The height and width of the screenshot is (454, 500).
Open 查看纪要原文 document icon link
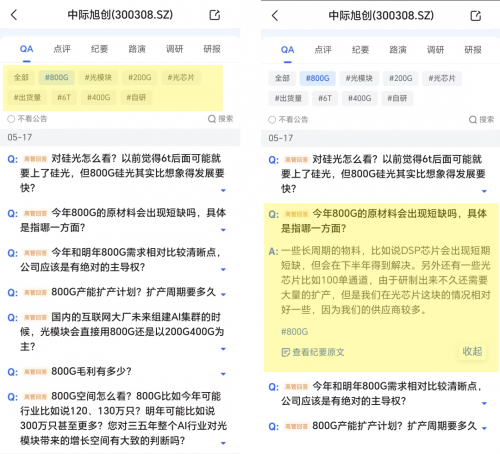313,352
